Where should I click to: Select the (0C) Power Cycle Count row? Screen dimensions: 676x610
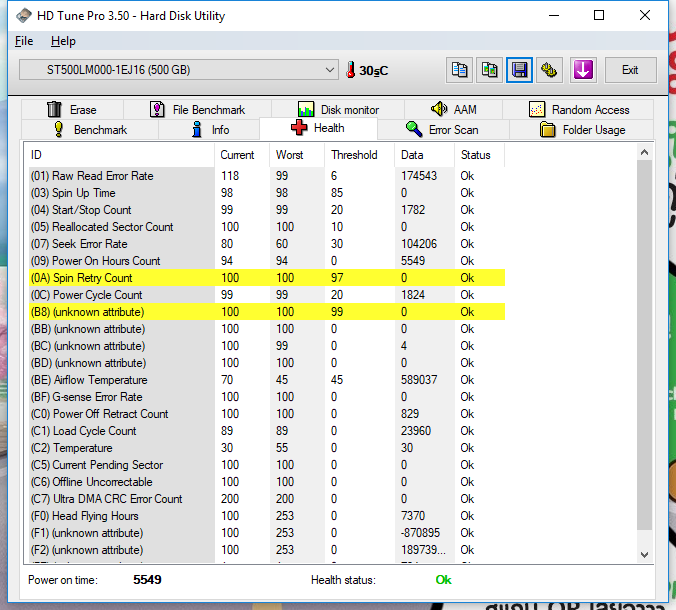[267, 295]
